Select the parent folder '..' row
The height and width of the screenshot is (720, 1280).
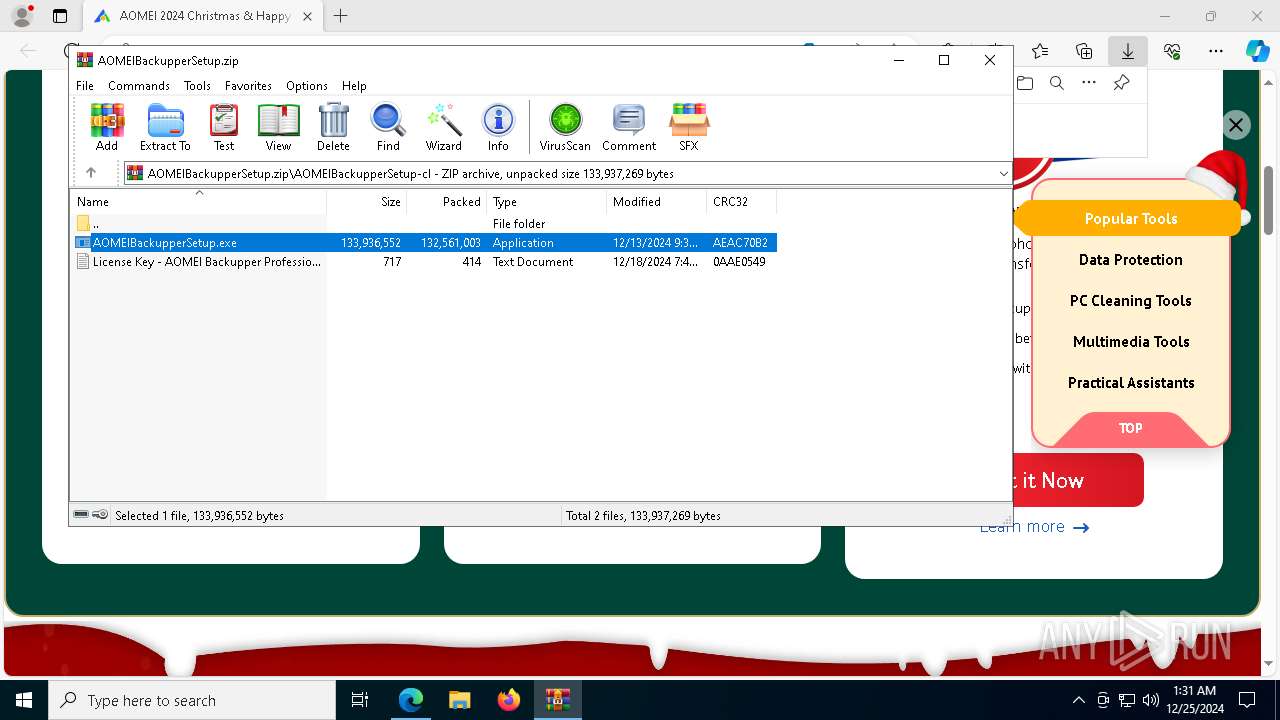pyautogui.click(x=425, y=224)
